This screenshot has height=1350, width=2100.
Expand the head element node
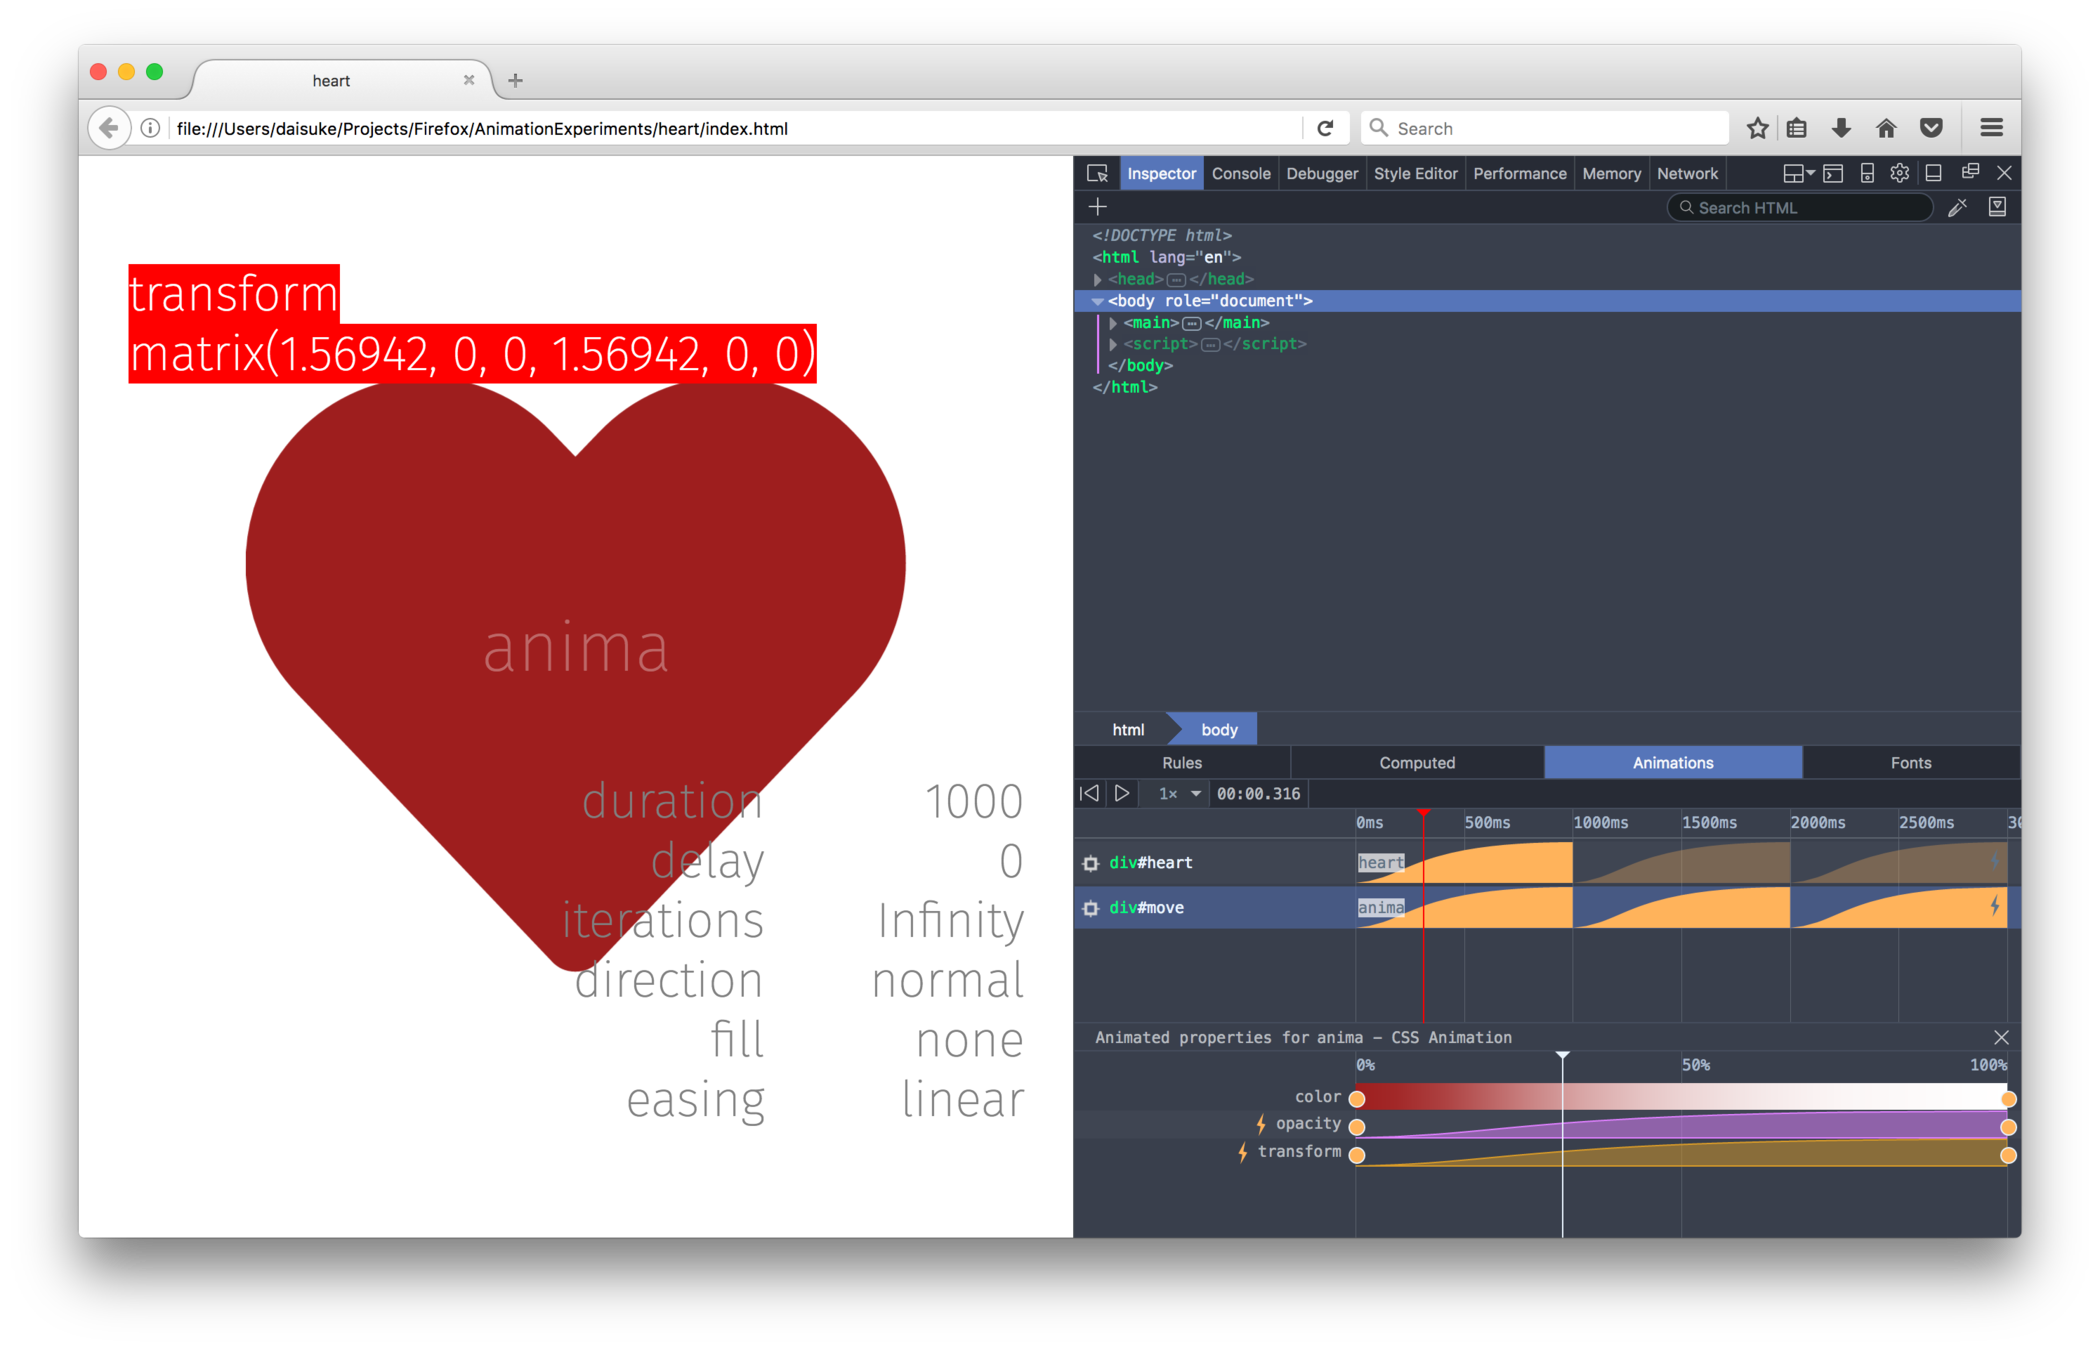pos(1098,280)
